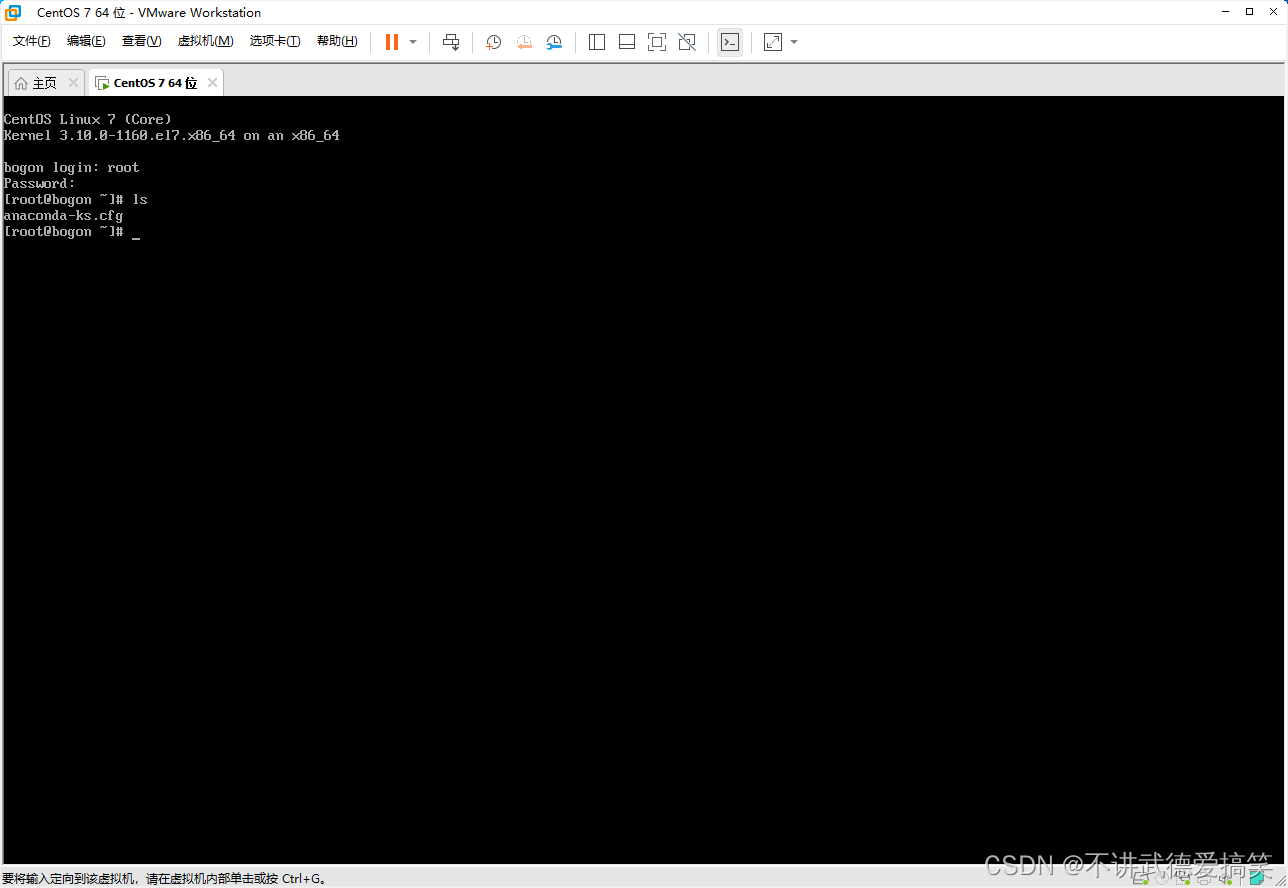Open the 帮助(H) menu

pos(337,41)
